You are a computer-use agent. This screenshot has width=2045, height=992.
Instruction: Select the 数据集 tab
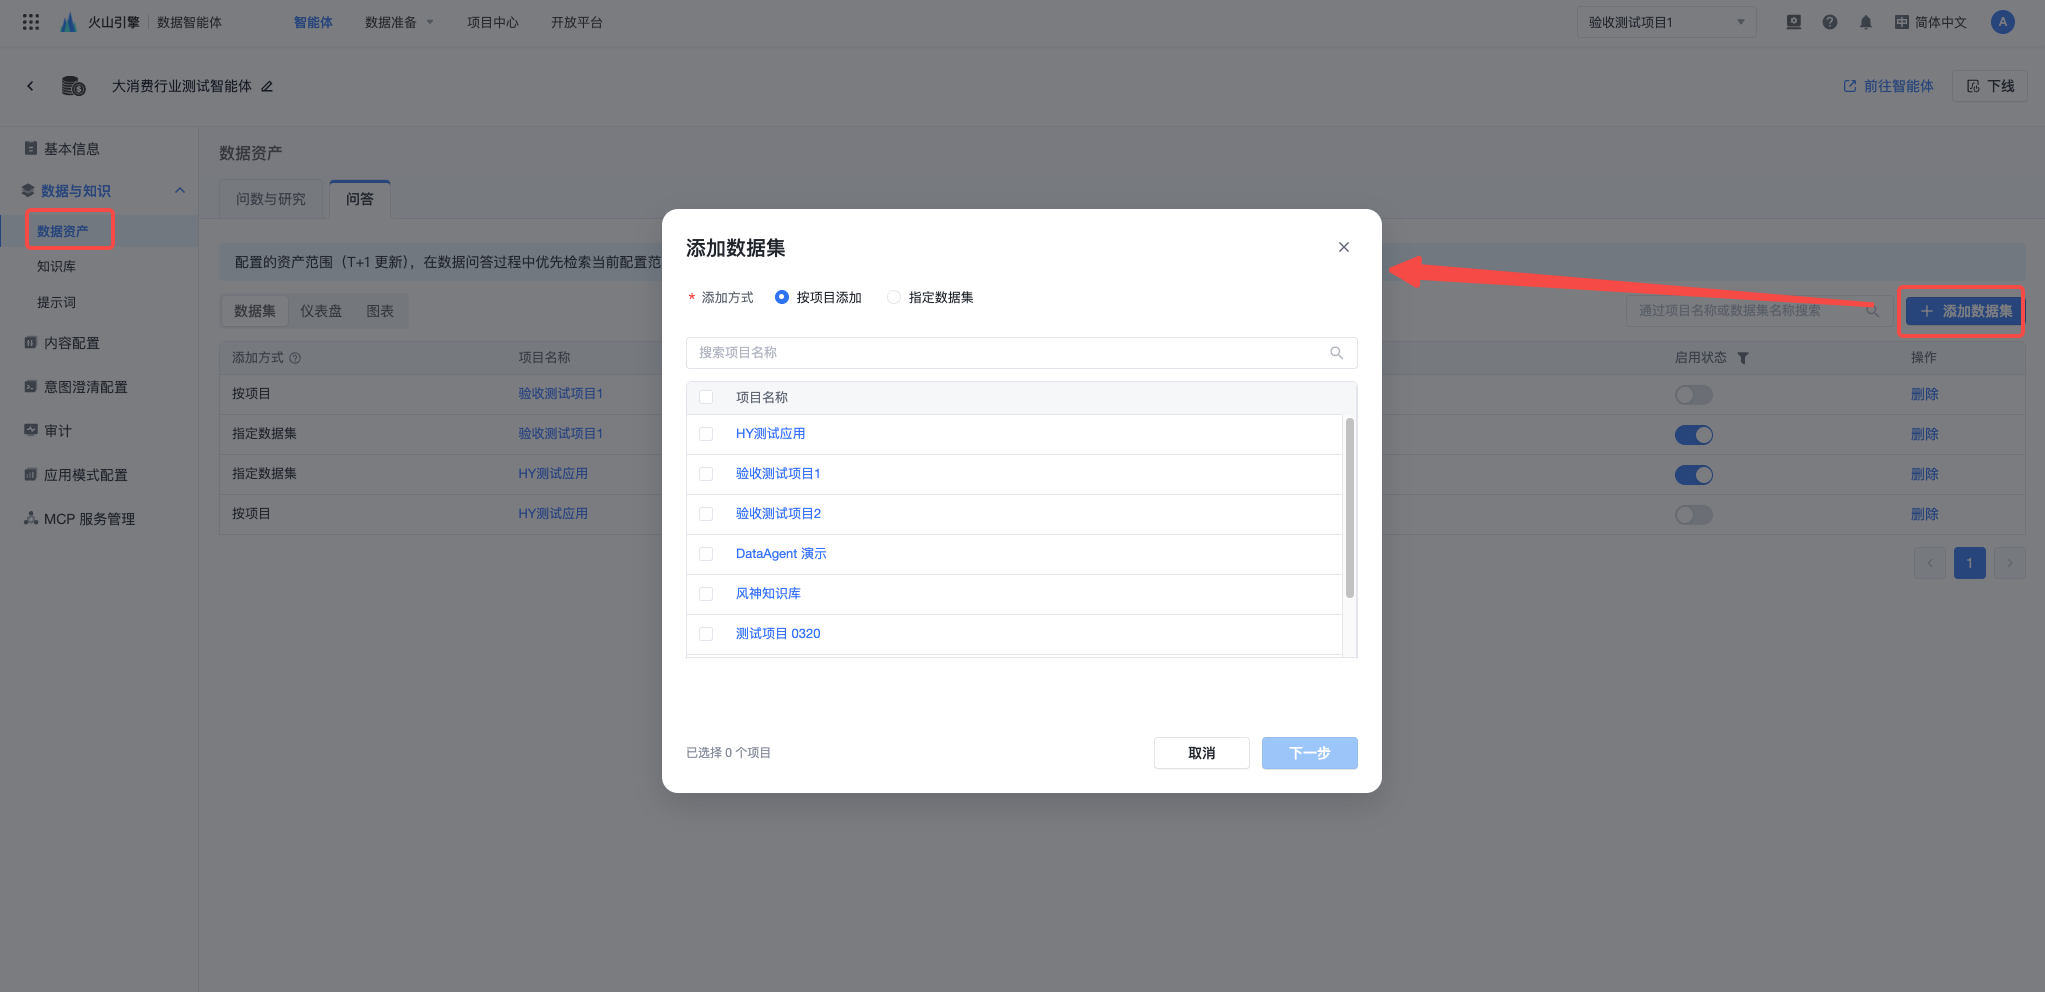pyautogui.click(x=255, y=311)
